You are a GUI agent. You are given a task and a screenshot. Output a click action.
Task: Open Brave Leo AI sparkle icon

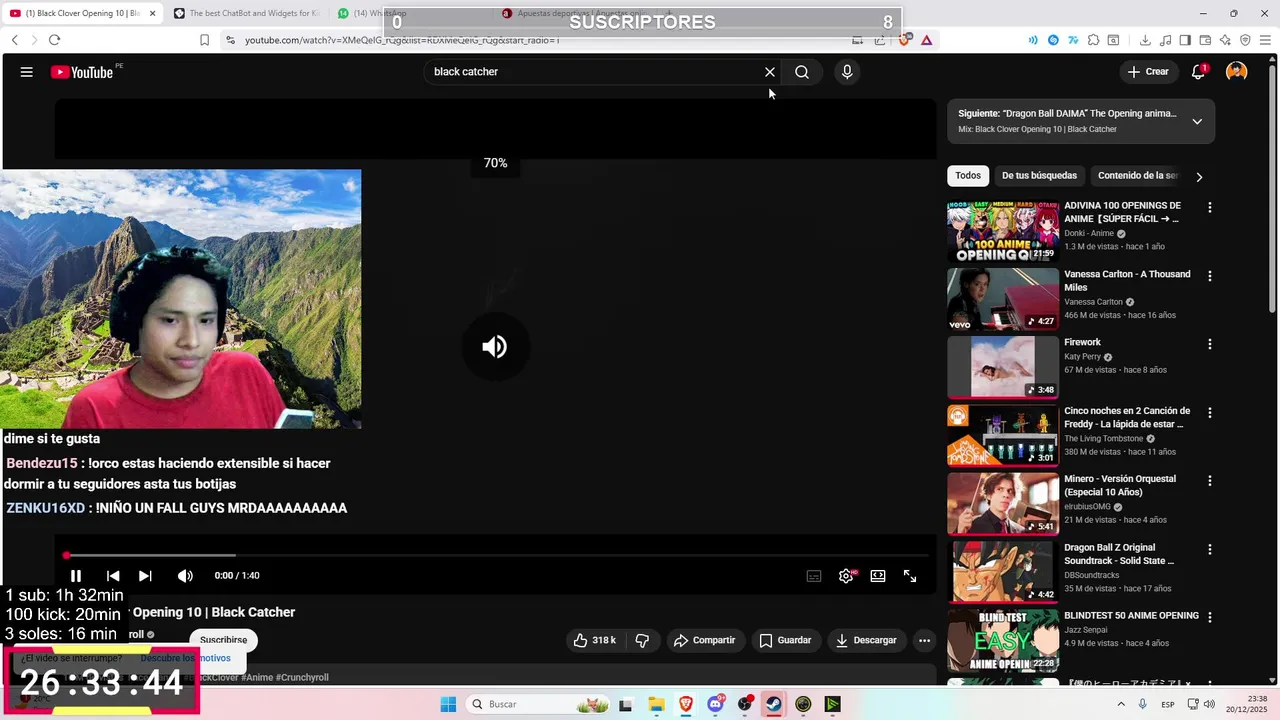point(1225,40)
